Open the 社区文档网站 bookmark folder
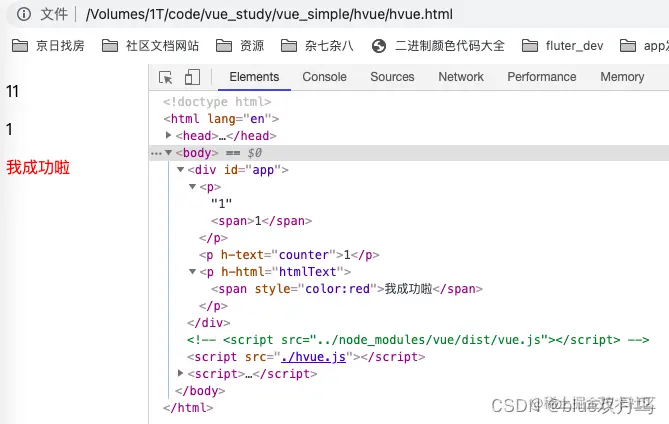Screen dimensions: 669x424 pos(151,46)
